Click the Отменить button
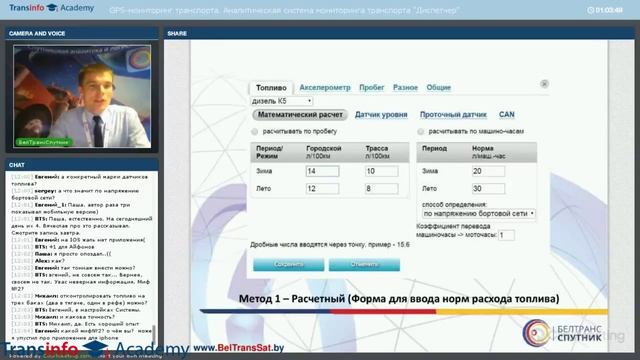 pos(364,264)
